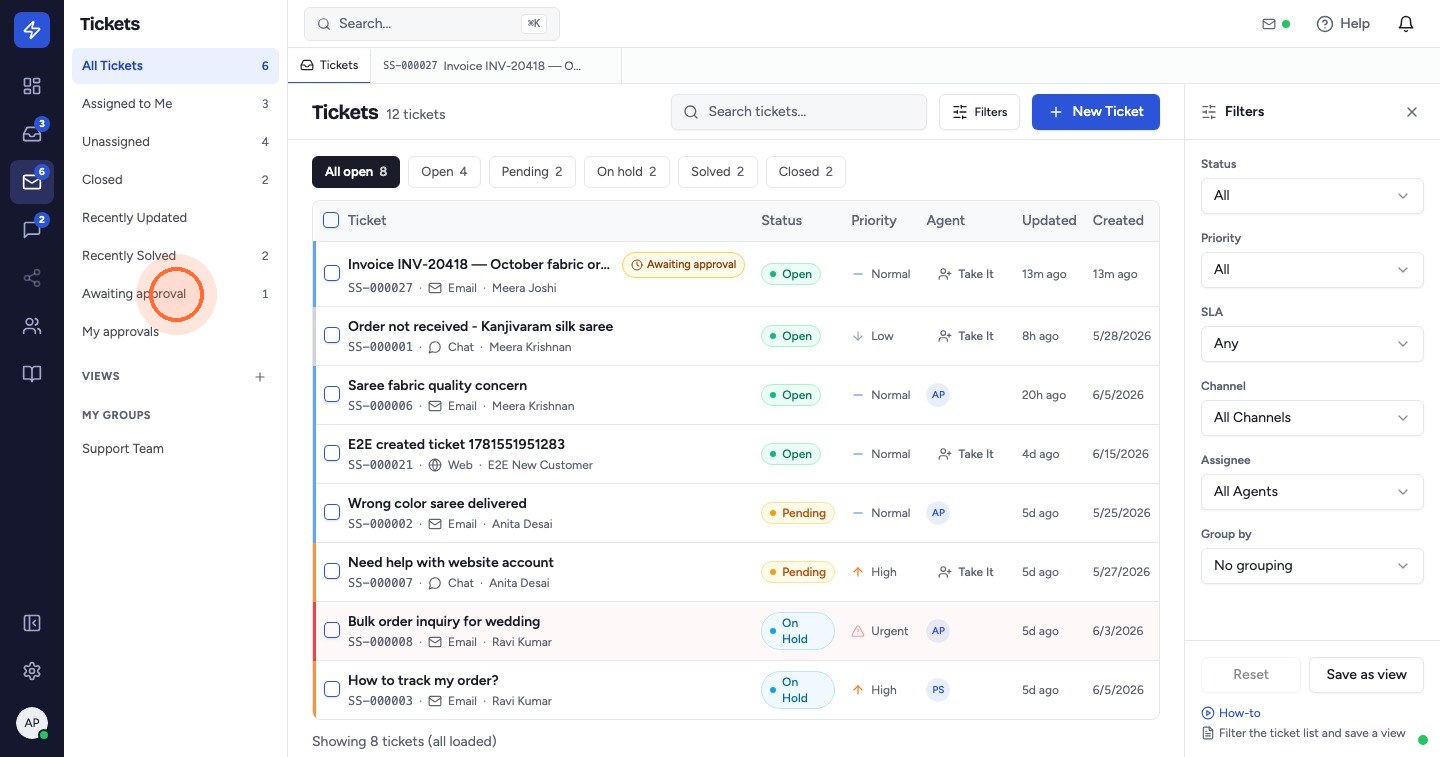1440x757 pixels.
Task: Switch to the SS-000027 Invoice tab
Action: click(x=495, y=65)
